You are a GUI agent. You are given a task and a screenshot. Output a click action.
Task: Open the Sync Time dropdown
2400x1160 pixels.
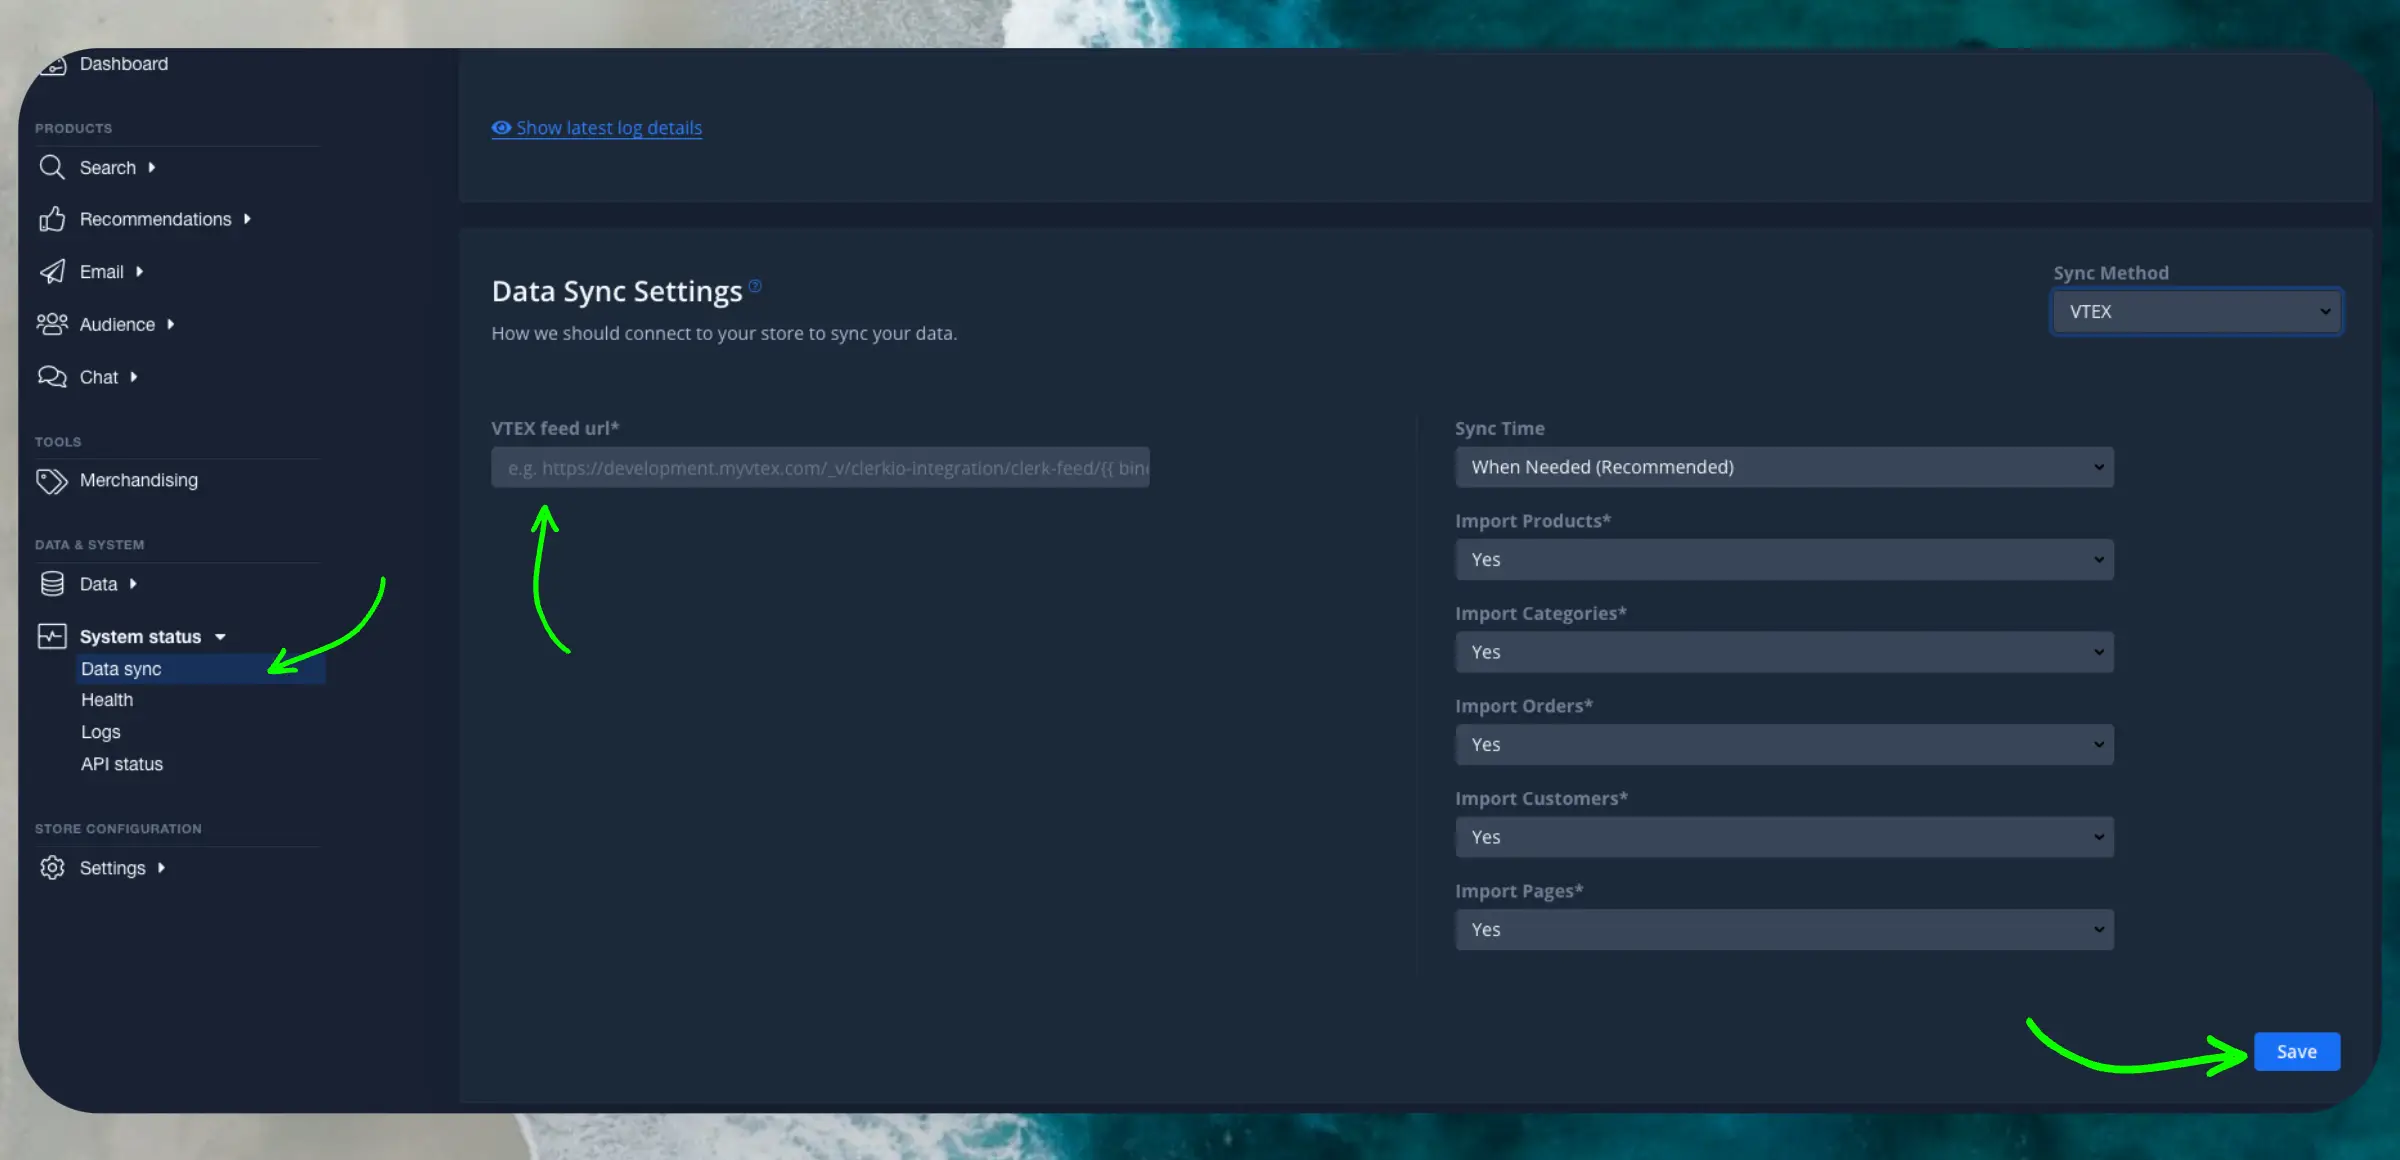tap(1784, 467)
